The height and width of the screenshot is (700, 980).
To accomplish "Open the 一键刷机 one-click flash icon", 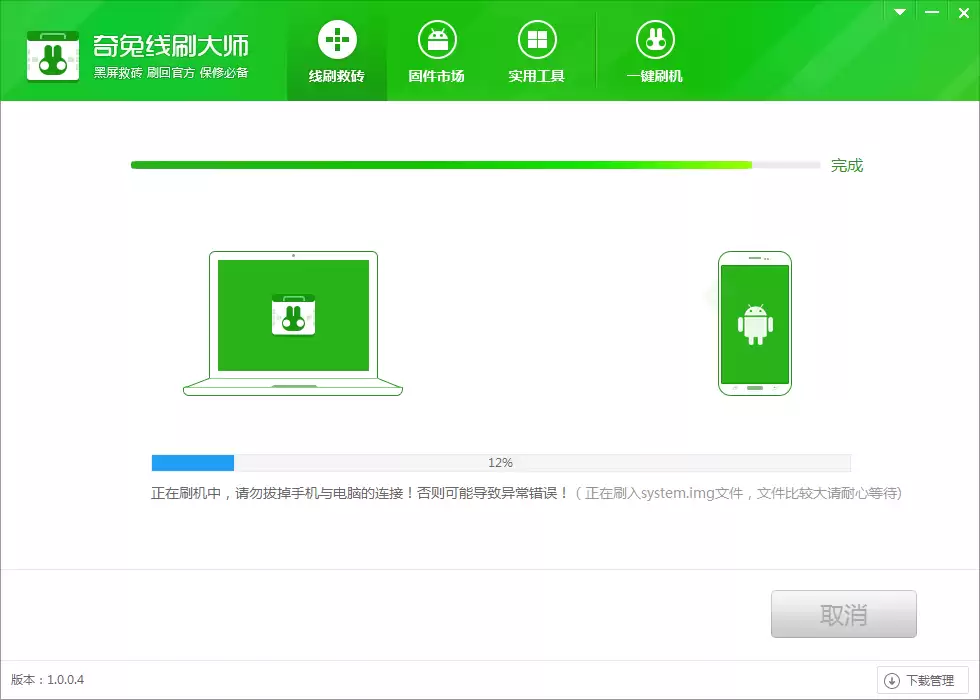I will (655, 40).
